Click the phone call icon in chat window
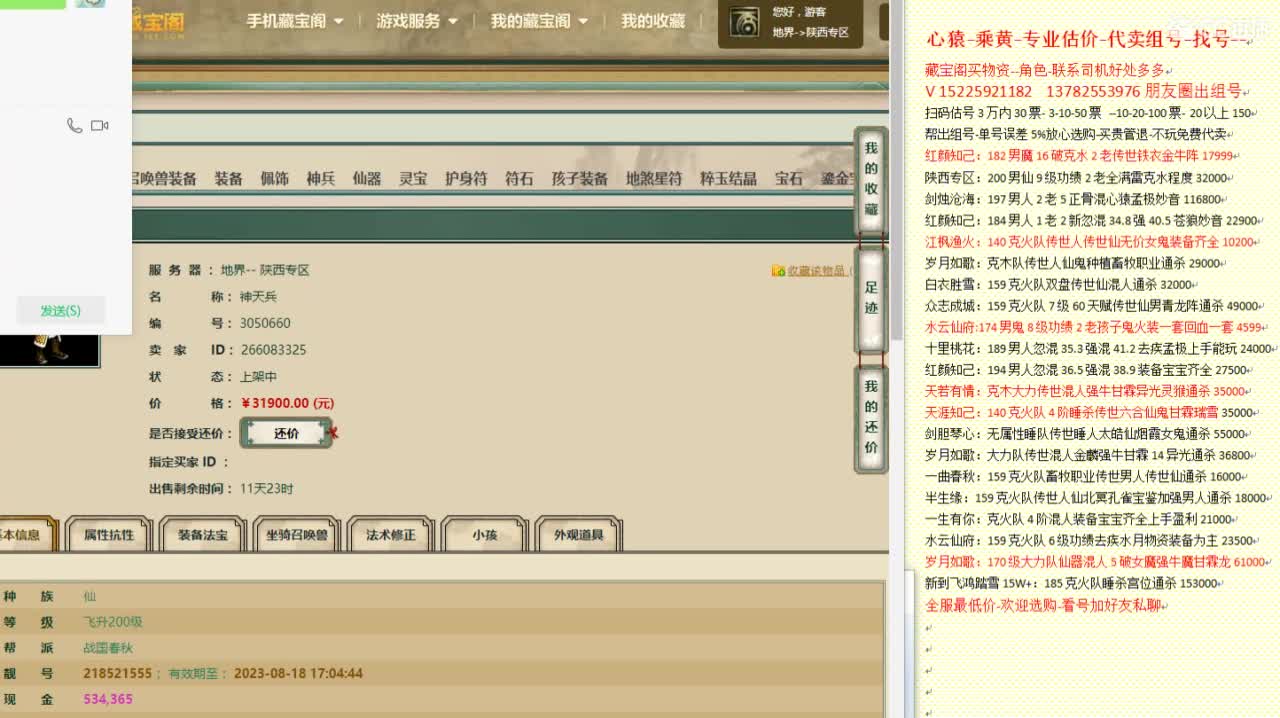1280x718 pixels. [74, 126]
